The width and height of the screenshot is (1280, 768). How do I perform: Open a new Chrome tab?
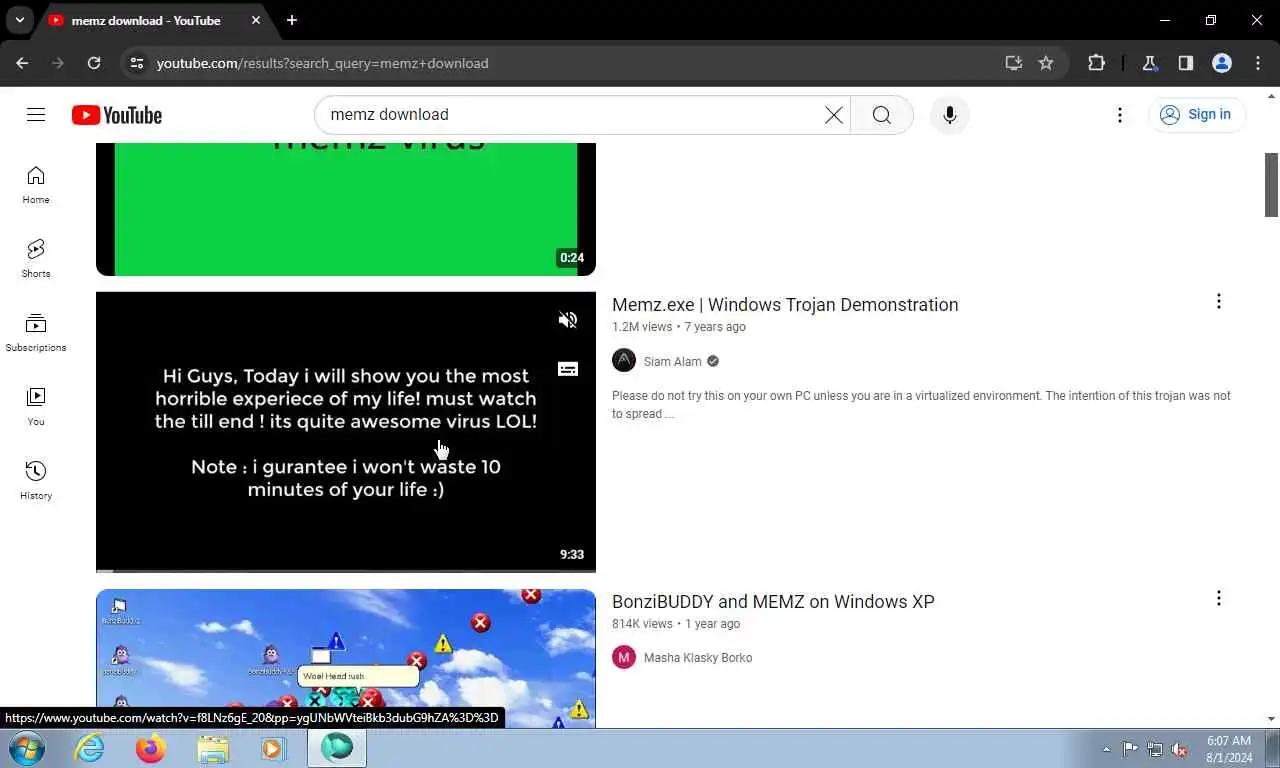point(291,20)
